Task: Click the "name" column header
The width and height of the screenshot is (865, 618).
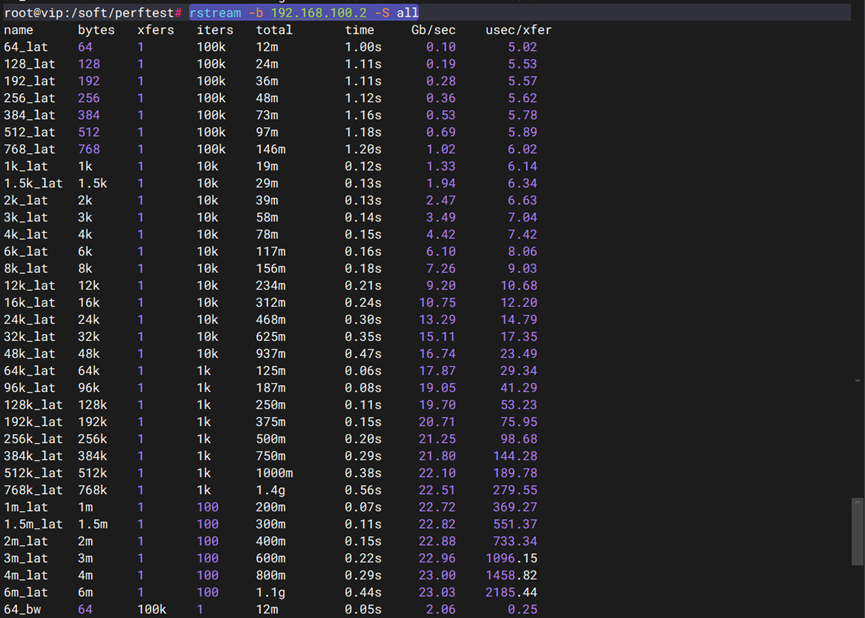Action: point(18,30)
